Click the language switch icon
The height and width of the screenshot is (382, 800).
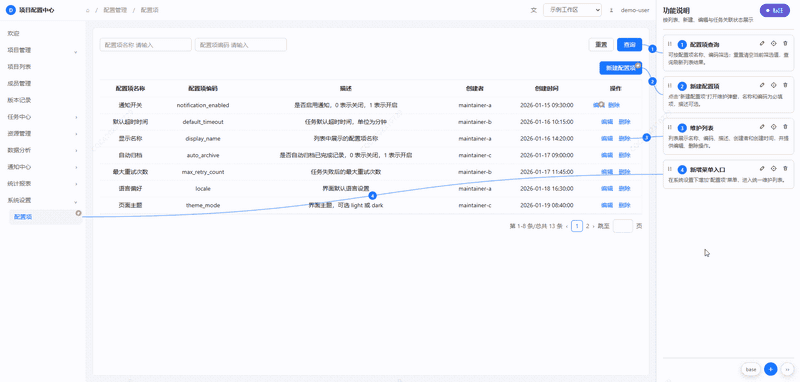[534, 10]
